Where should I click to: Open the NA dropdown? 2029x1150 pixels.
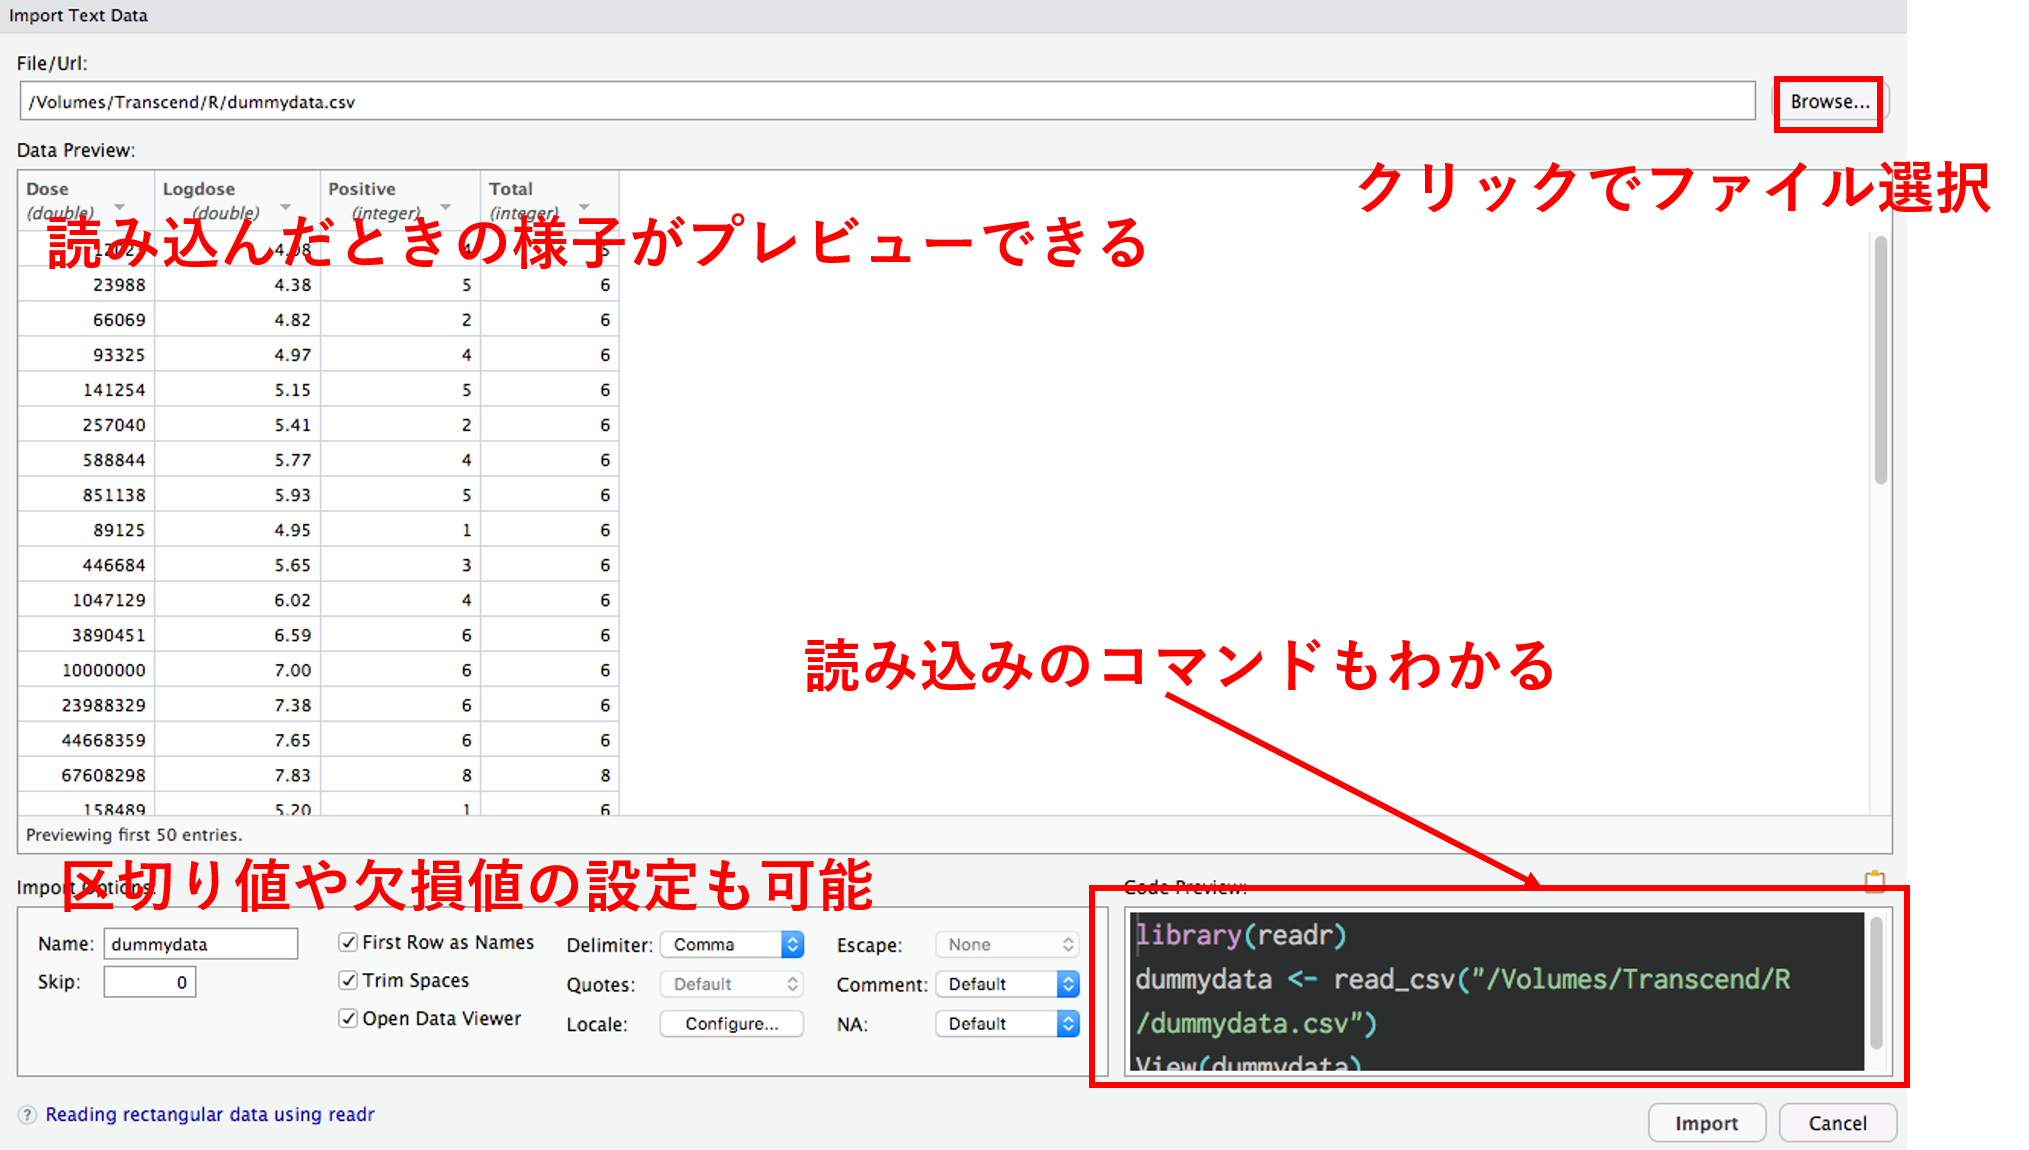[1006, 1022]
